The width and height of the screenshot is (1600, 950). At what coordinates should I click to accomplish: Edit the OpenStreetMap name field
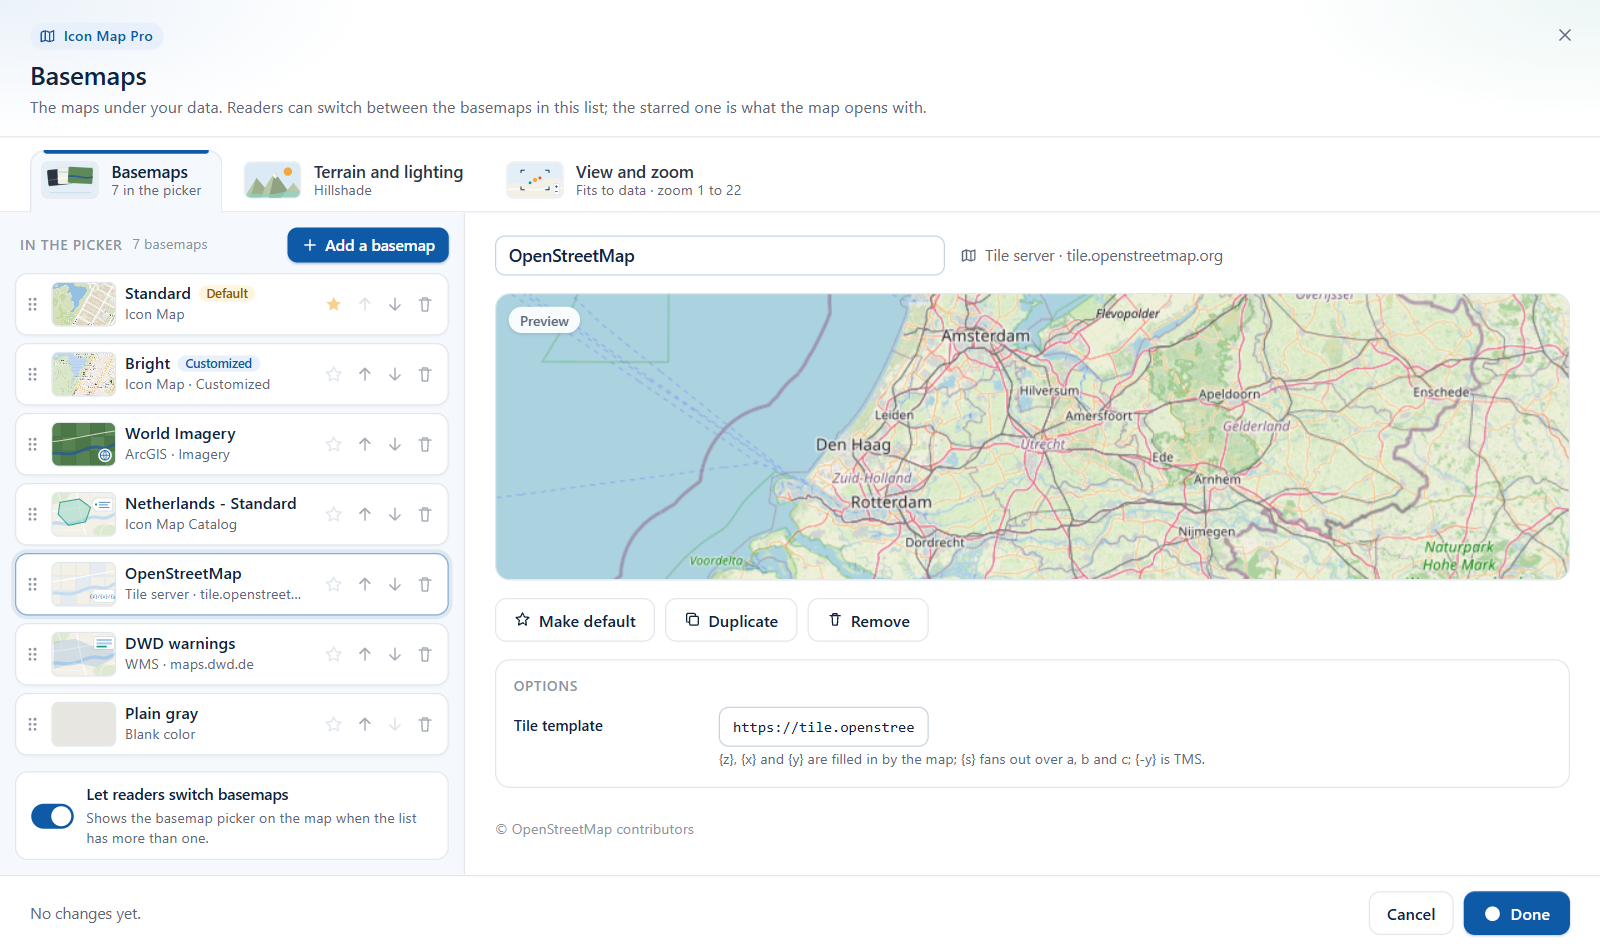tap(720, 256)
